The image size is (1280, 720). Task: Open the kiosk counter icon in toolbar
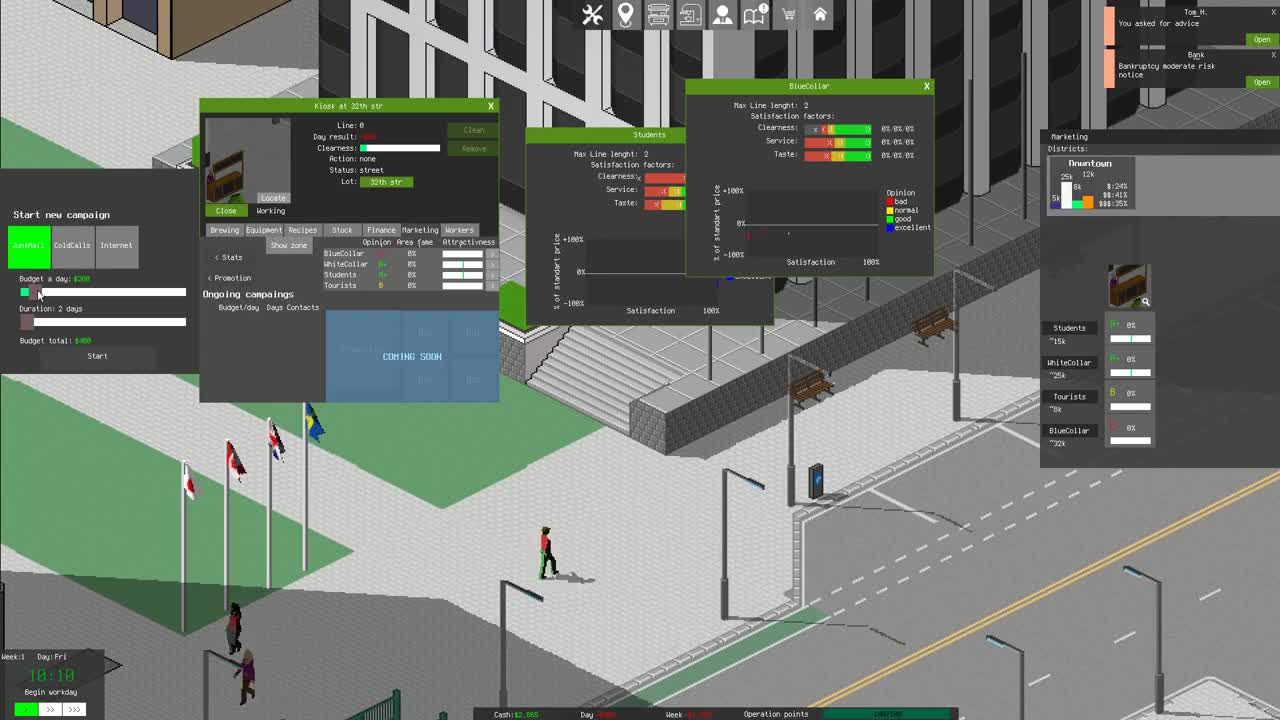[x=658, y=14]
